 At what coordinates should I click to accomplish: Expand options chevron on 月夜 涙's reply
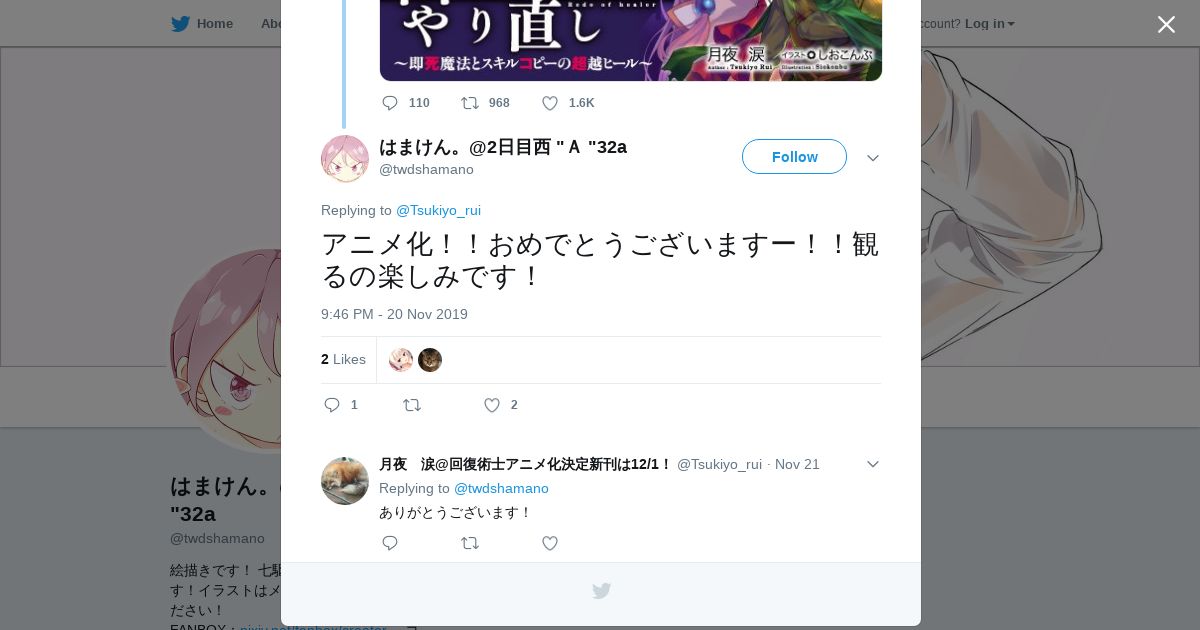pos(873,464)
